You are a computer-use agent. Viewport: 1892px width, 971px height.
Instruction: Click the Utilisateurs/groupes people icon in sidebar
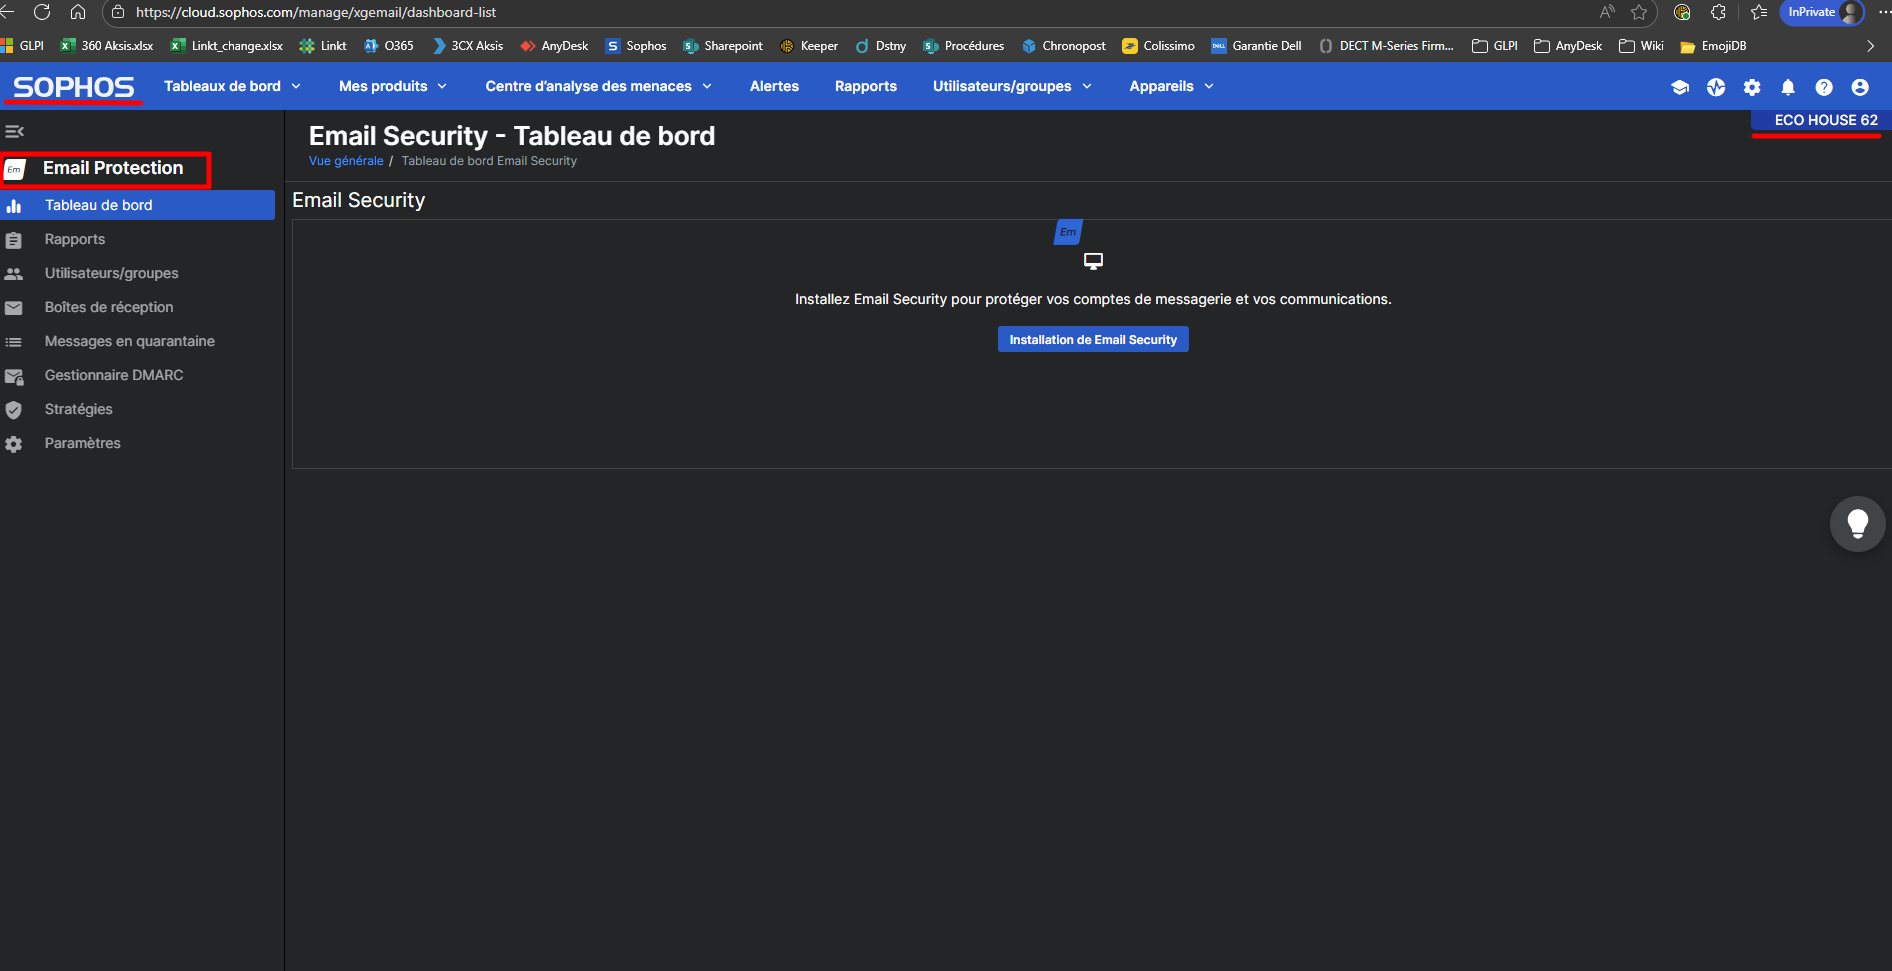pos(14,274)
